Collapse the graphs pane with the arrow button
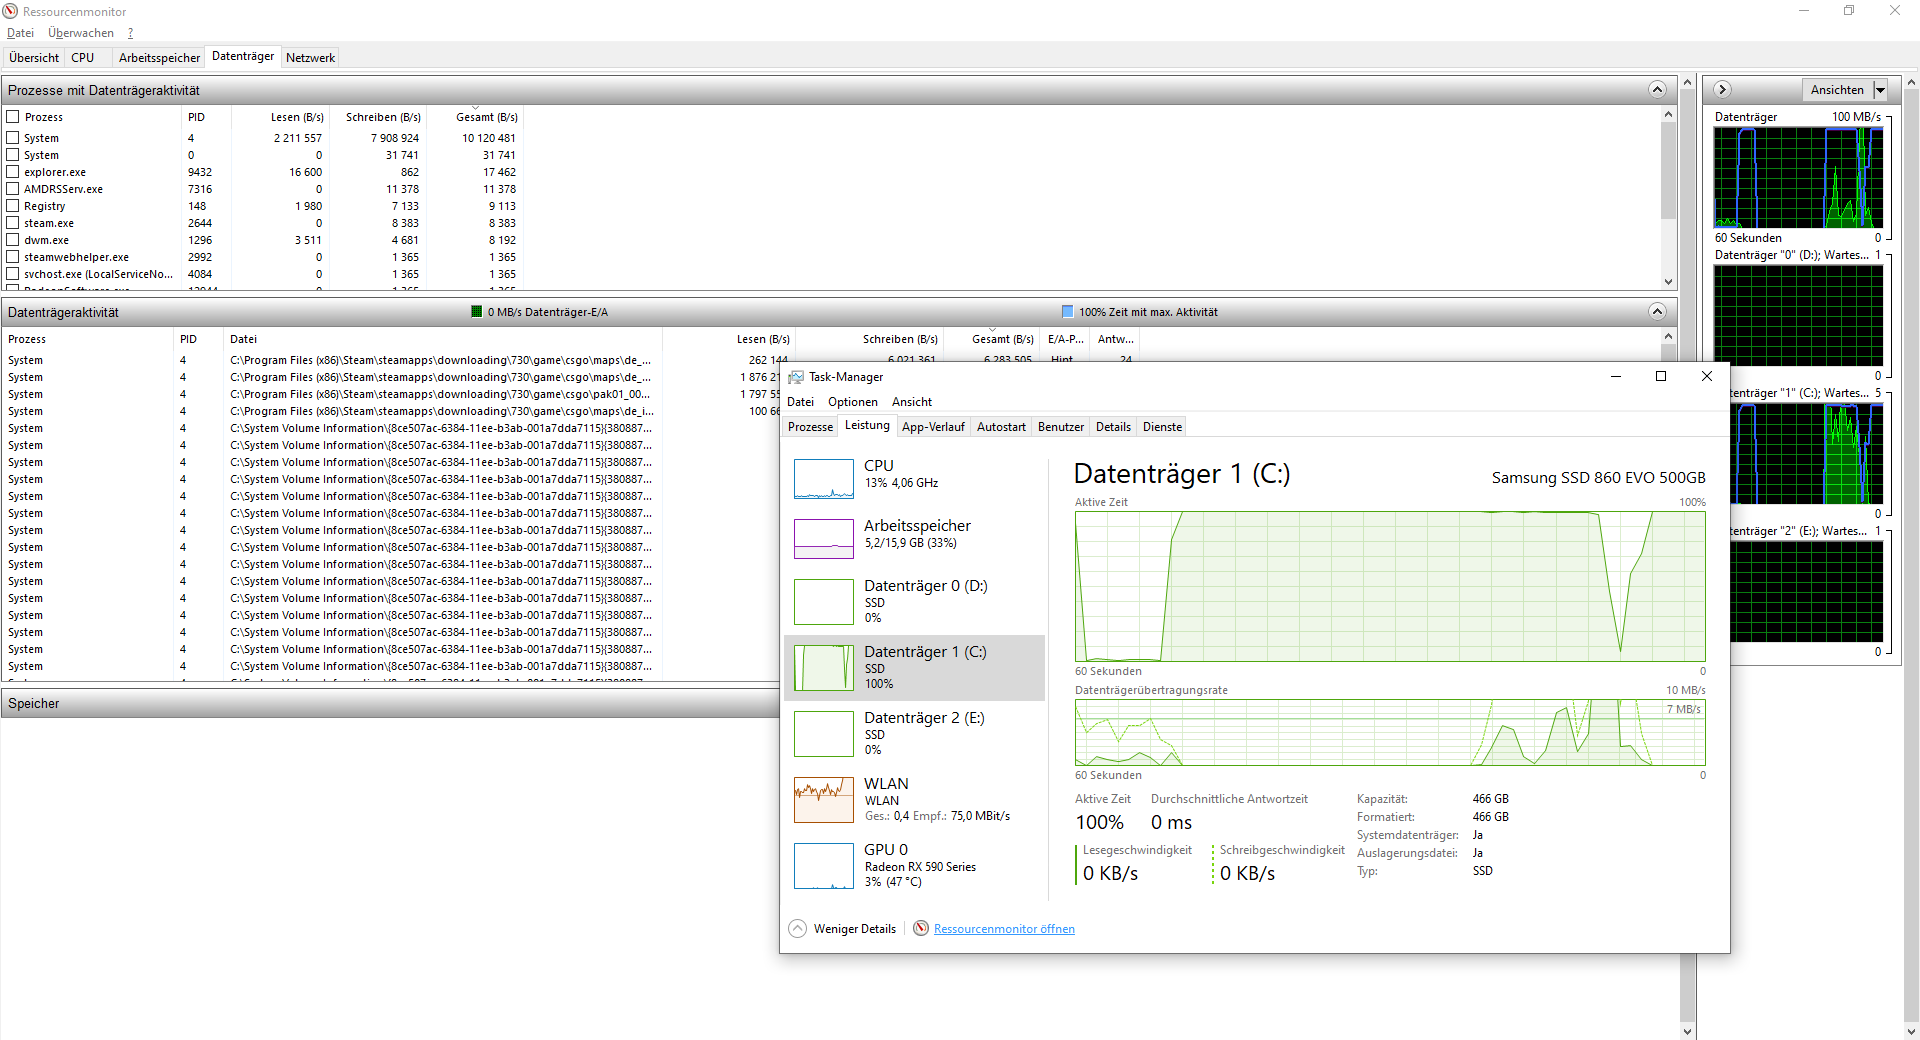The image size is (1920, 1040). click(x=1722, y=90)
